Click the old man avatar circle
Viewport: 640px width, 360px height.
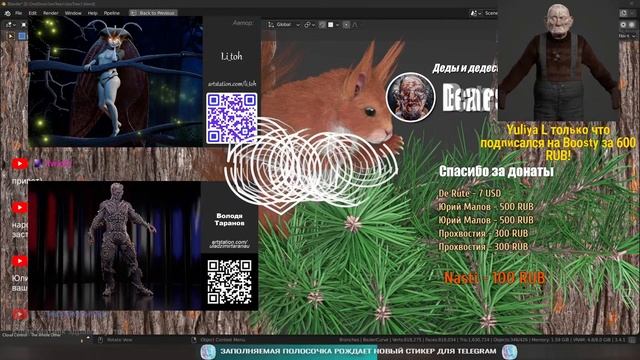click(411, 98)
